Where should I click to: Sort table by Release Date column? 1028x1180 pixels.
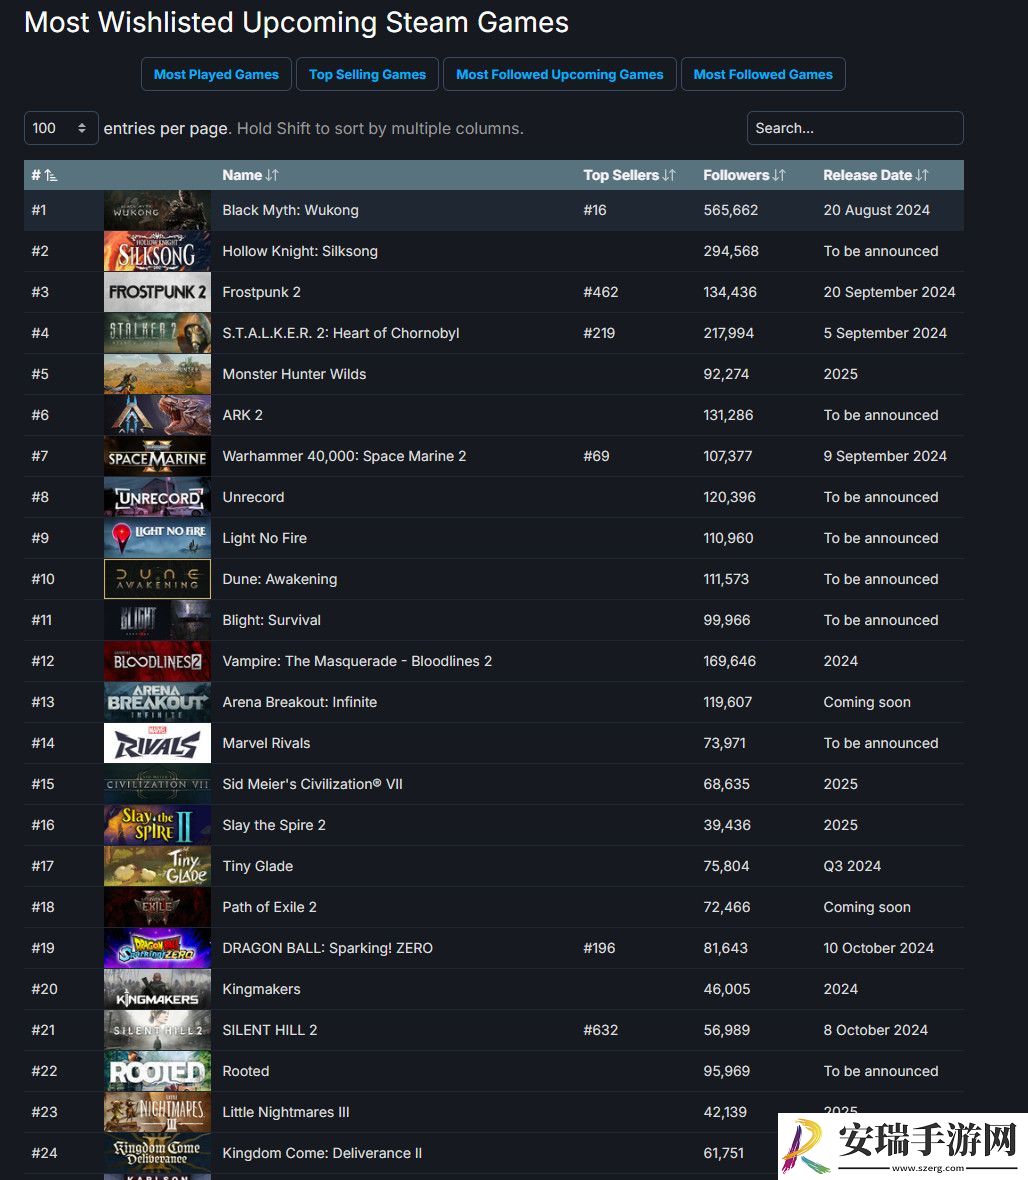pyautogui.click(x=876, y=175)
